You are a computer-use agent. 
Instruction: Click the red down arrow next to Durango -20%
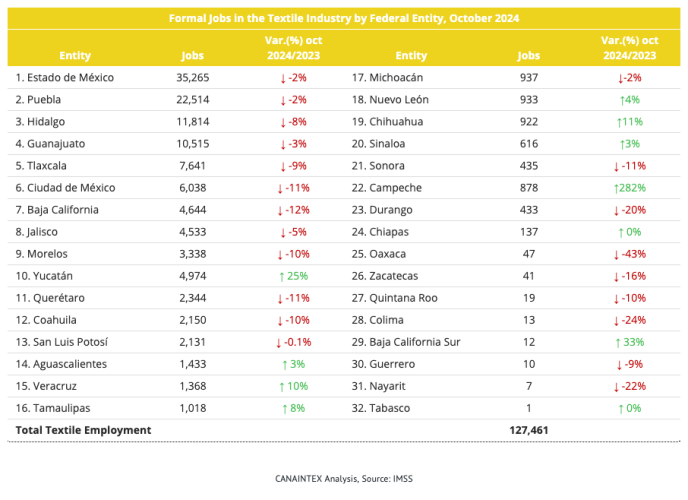[616, 211]
